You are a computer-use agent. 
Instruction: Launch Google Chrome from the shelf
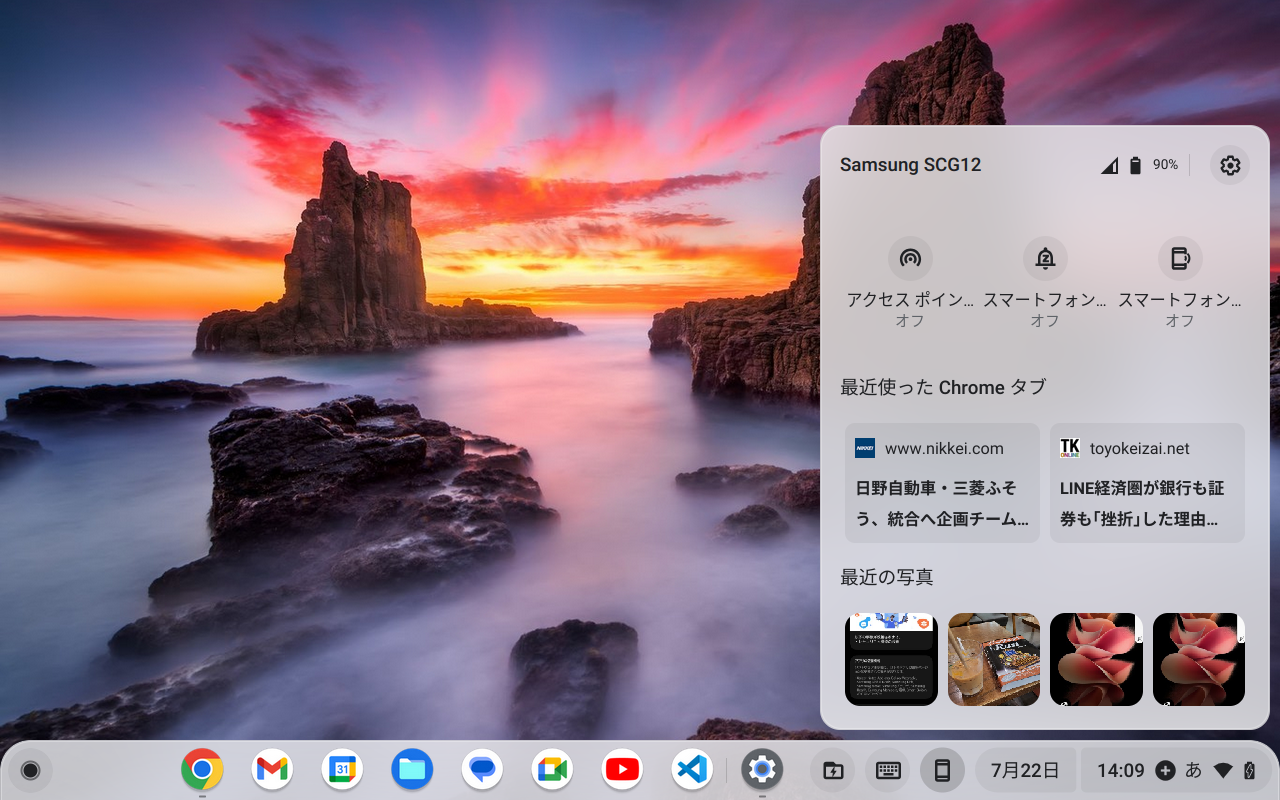tap(202, 770)
